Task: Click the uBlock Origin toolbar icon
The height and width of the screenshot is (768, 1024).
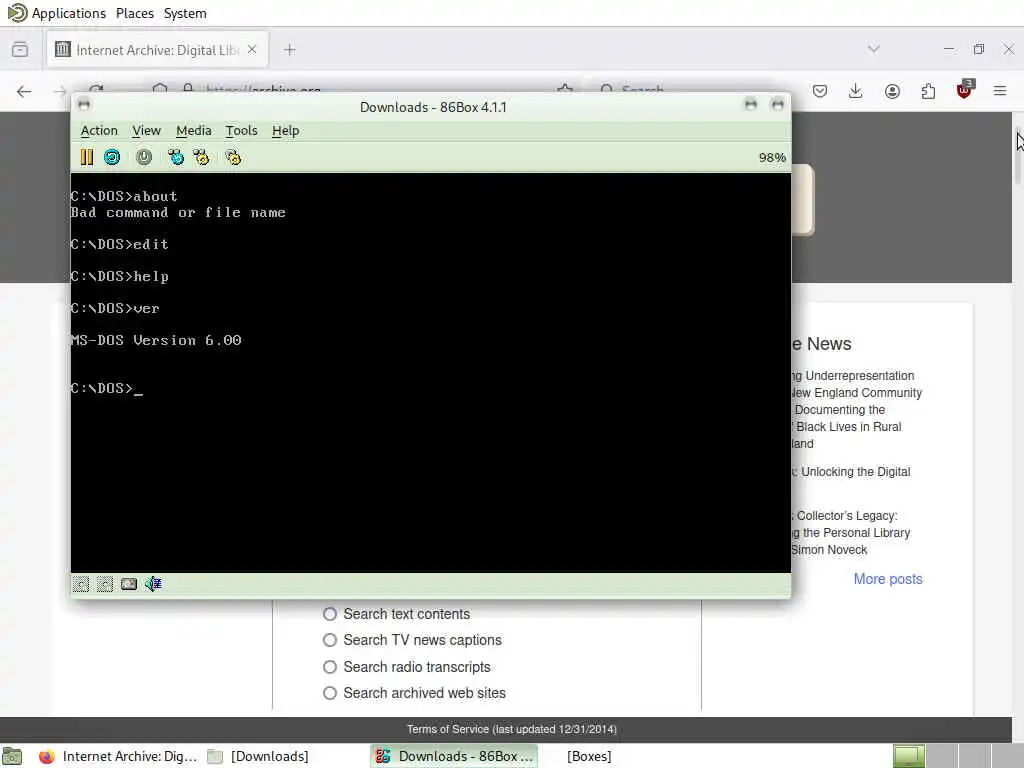Action: pyautogui.click(x=965, y=90)
